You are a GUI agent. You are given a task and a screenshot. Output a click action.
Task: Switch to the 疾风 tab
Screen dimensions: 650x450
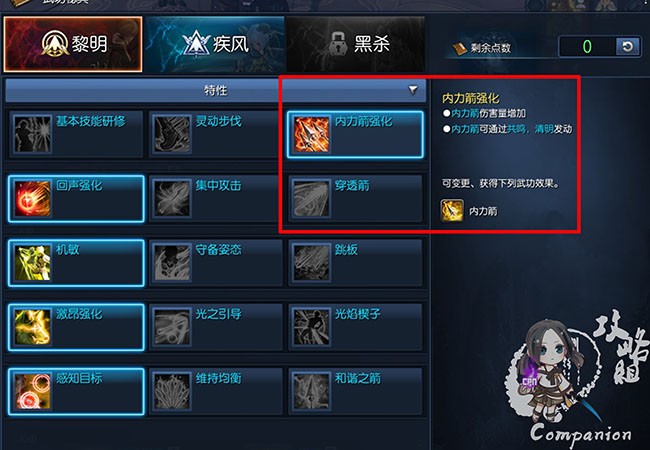pos(215,44)
